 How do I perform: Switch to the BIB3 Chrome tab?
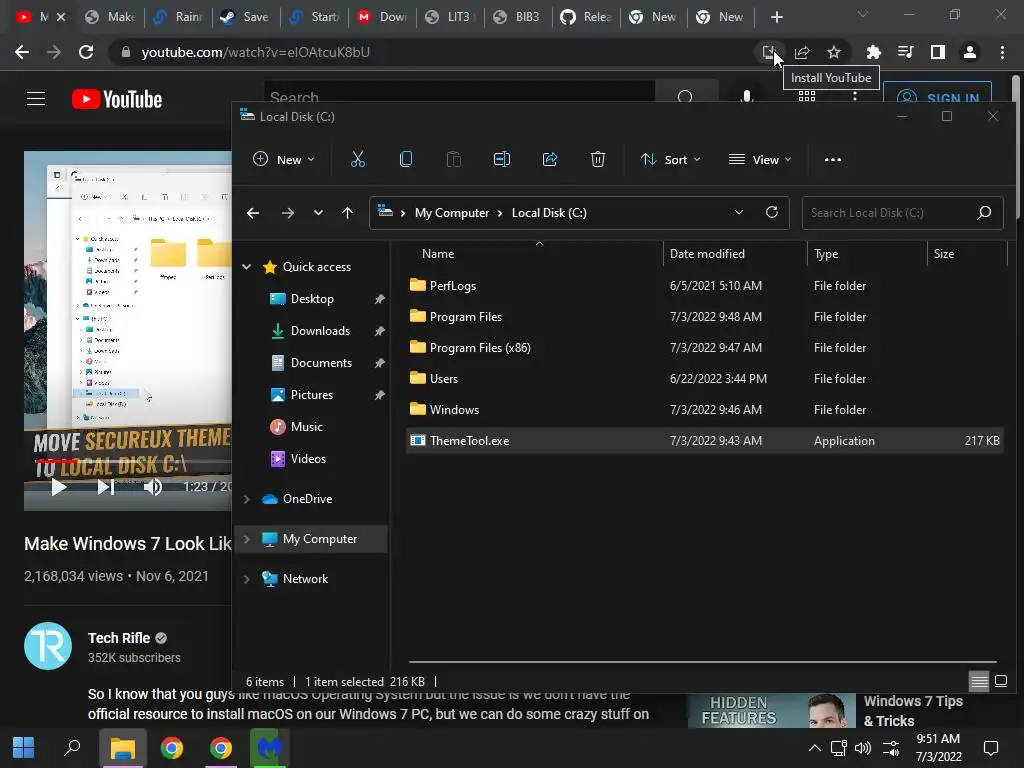point(519,17)
